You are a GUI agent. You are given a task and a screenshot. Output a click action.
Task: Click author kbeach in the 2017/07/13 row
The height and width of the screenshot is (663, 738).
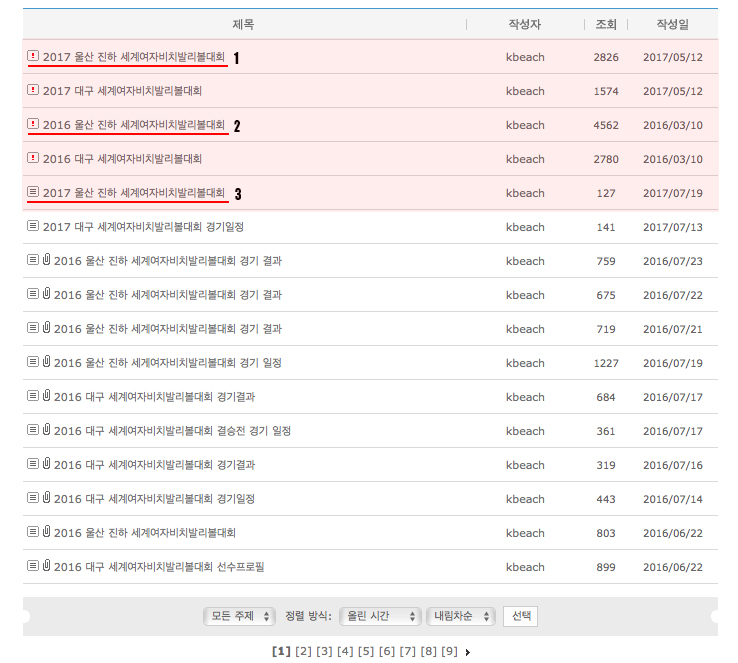(x=525, y=227)
